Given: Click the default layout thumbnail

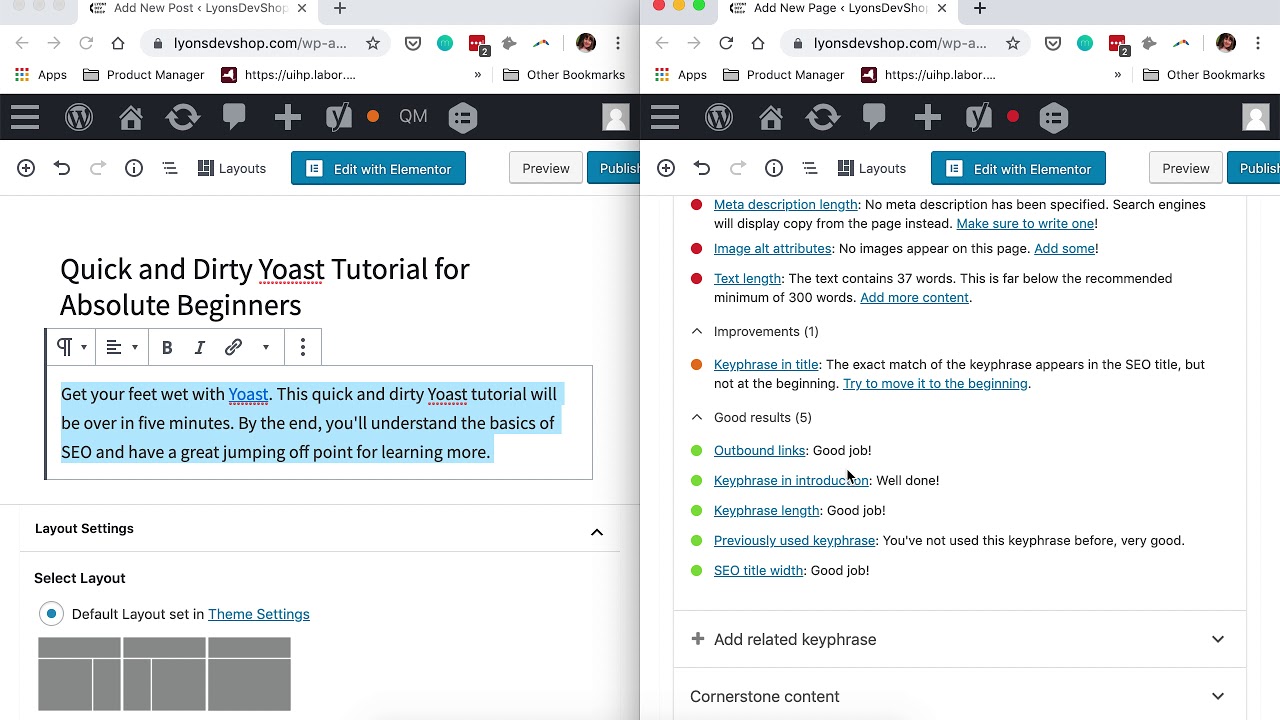Looking at the screenshot, I should click(164, 674).
